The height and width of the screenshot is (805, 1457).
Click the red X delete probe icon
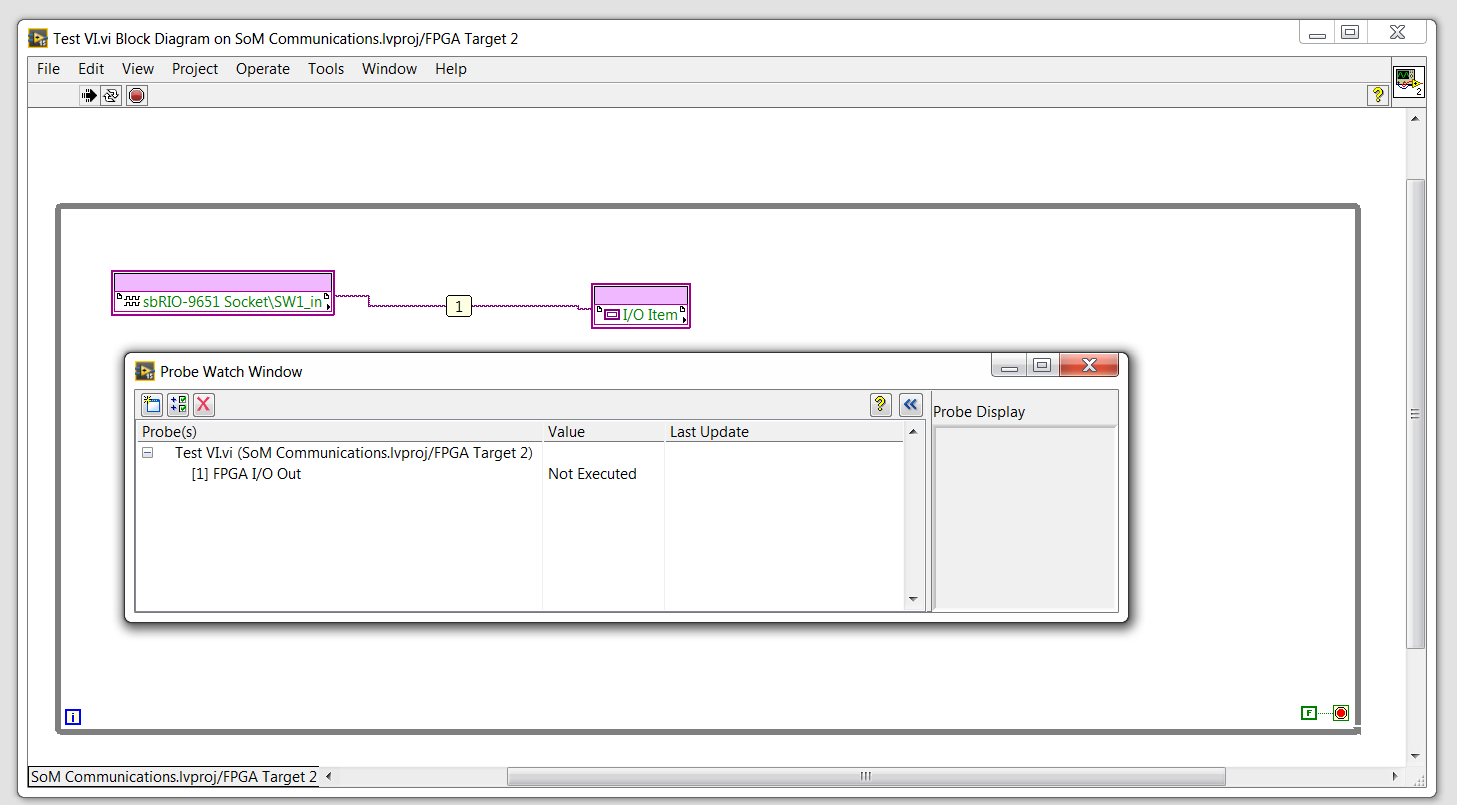(204, 404)
